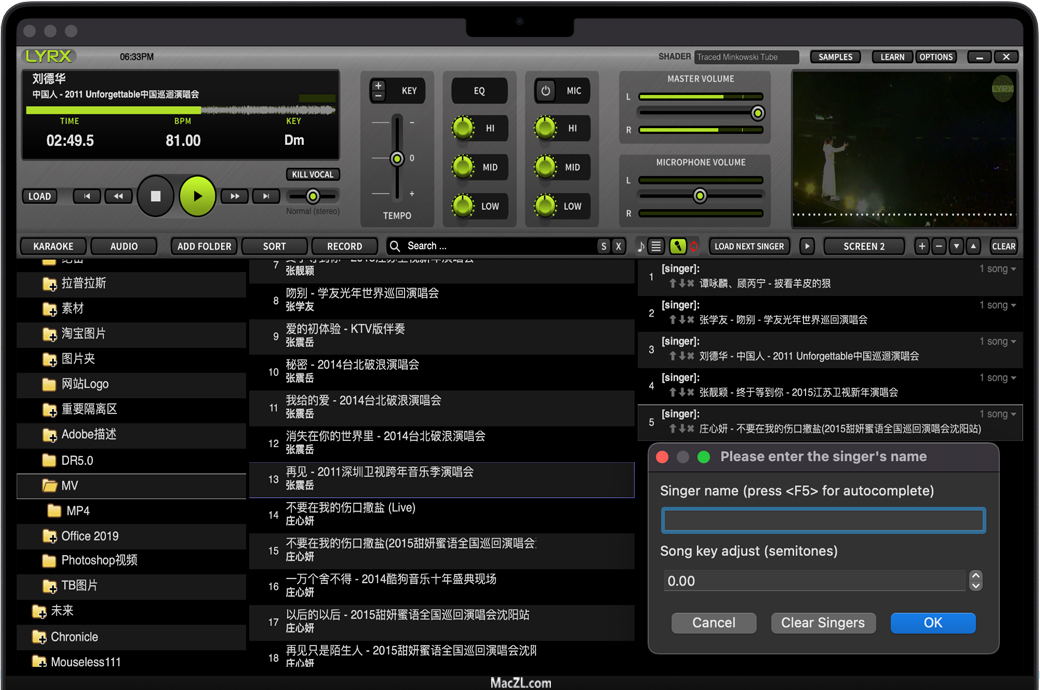Image resolution: width=1040 pixels, height=690 pixels.
Task: Open the SHADER dropdown showing Traced Minkowski Tube
Action: click(x=746, y=57)
